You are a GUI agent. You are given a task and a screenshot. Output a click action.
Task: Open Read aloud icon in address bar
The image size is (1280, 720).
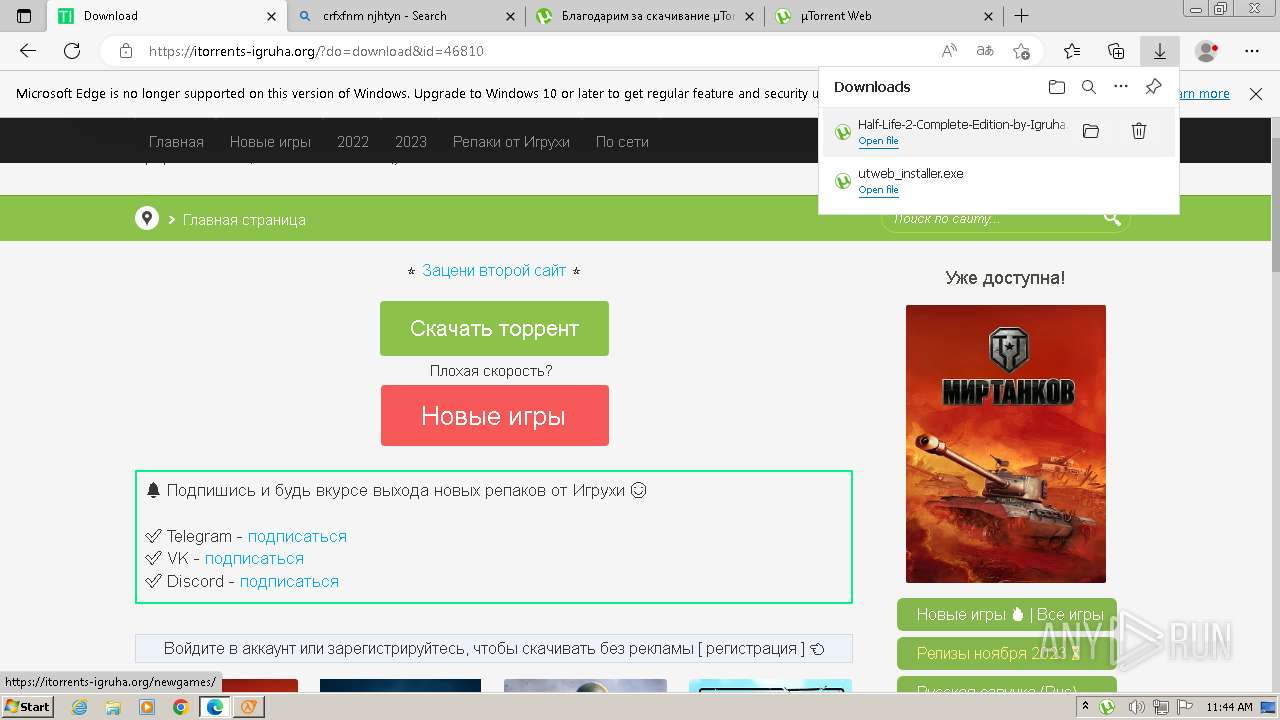pyautogui.click(x=949, y=51)
